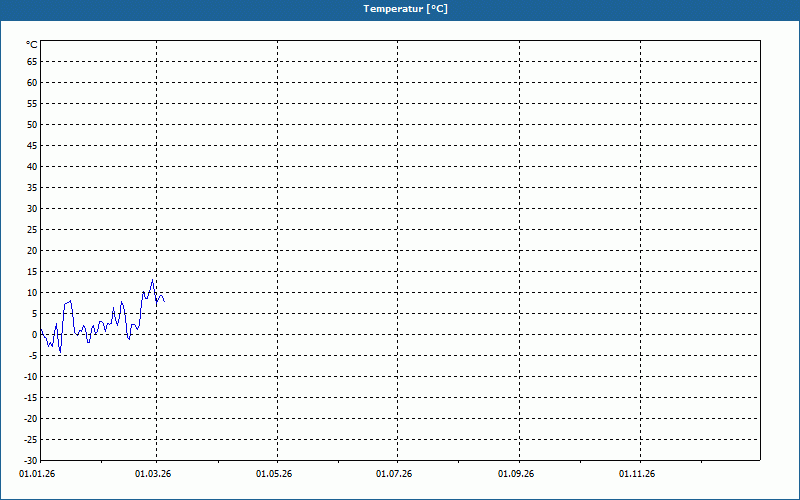This screenshot has height=500, width=800.
Task: Click the 01.05.26 x-axis date label
Action: tap(274, 473)
